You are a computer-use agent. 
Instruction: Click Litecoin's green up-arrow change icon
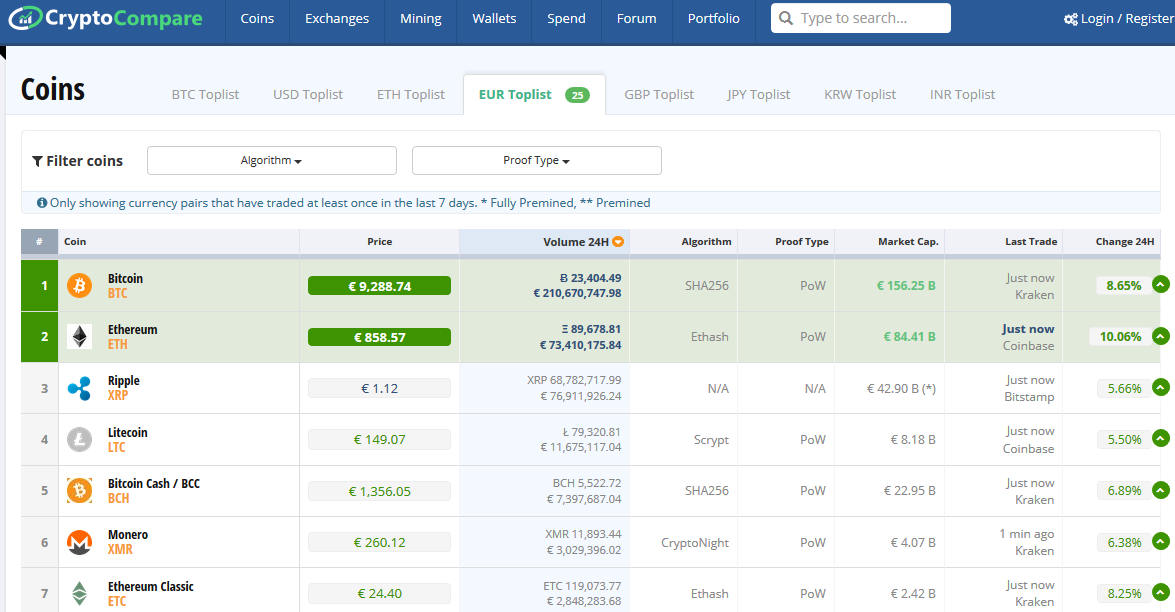point(1161,438)
